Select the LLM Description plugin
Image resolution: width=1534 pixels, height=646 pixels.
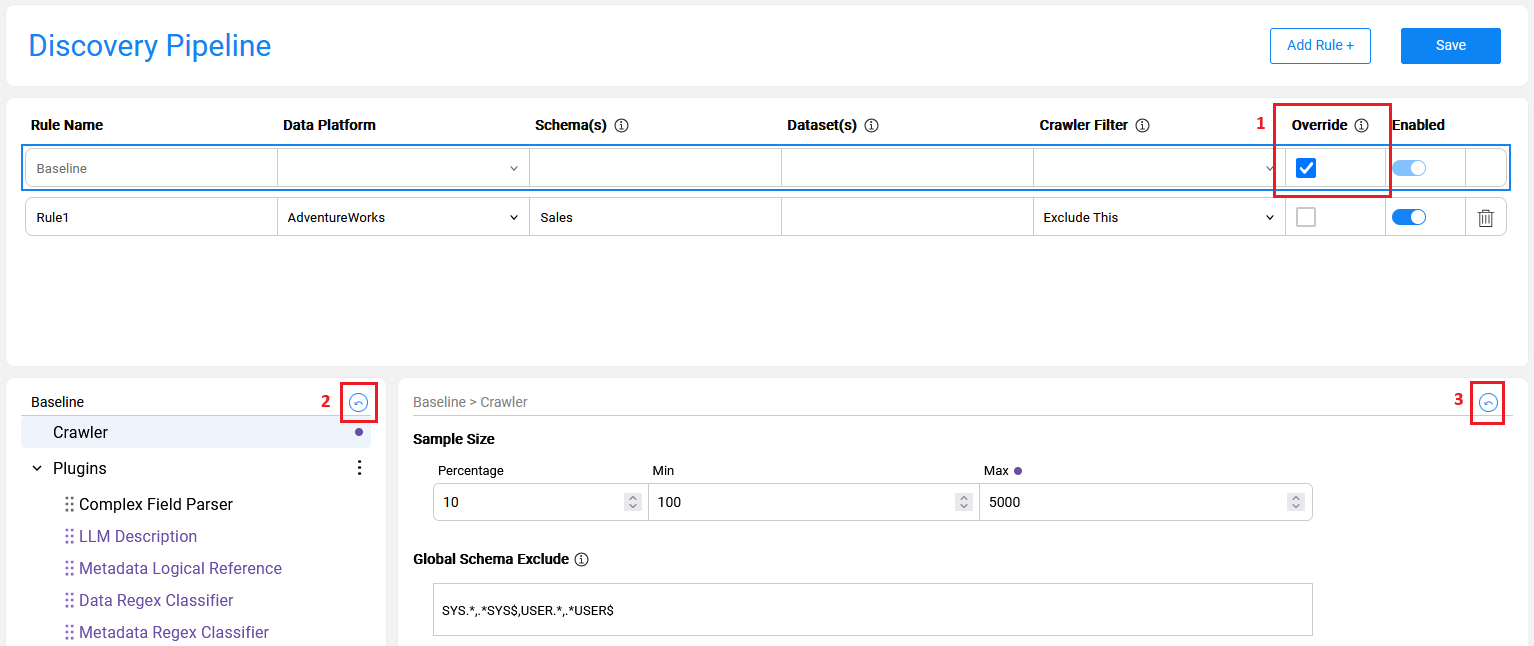pyautogui.click(x=138, y=537)
